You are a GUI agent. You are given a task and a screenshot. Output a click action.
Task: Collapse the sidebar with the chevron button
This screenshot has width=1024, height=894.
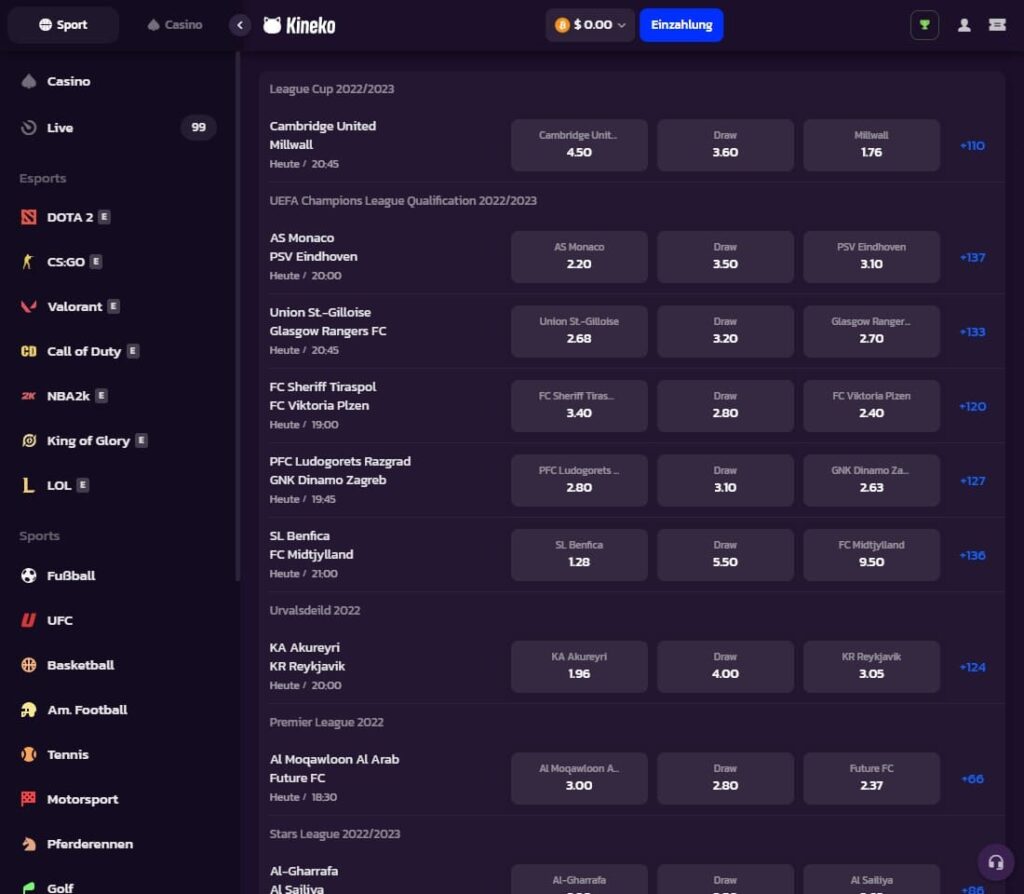pos(239,25)
